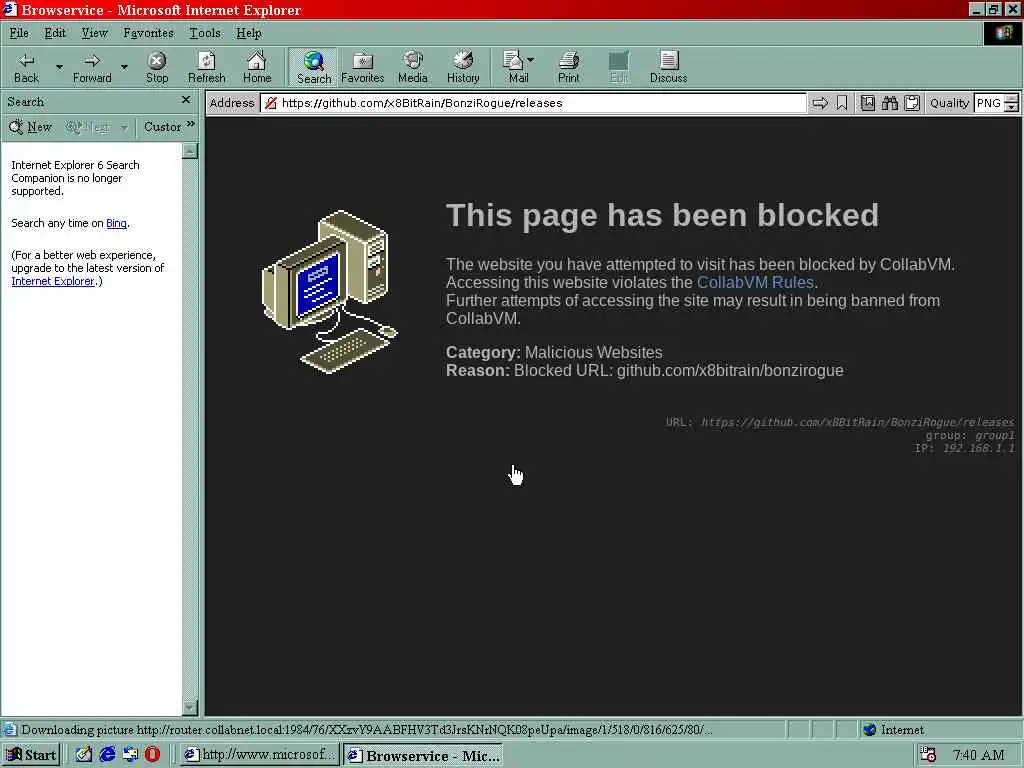
Task: Click the Discuss toolbar icon
Action: pos(669,67)
